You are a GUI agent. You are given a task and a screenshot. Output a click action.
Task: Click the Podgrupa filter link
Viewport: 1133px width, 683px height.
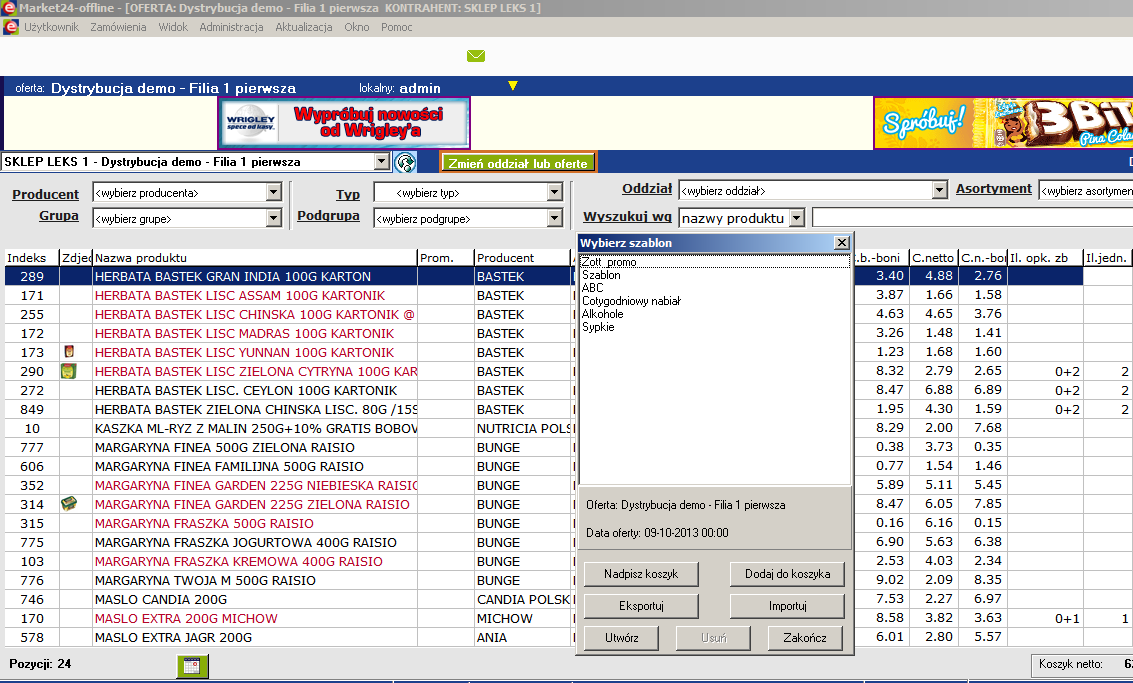point(328,215)
